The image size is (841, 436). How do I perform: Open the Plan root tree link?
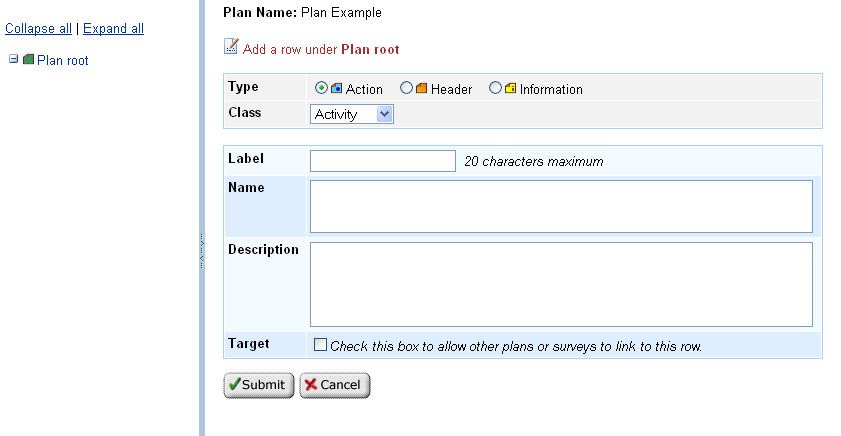click(62, 61)
